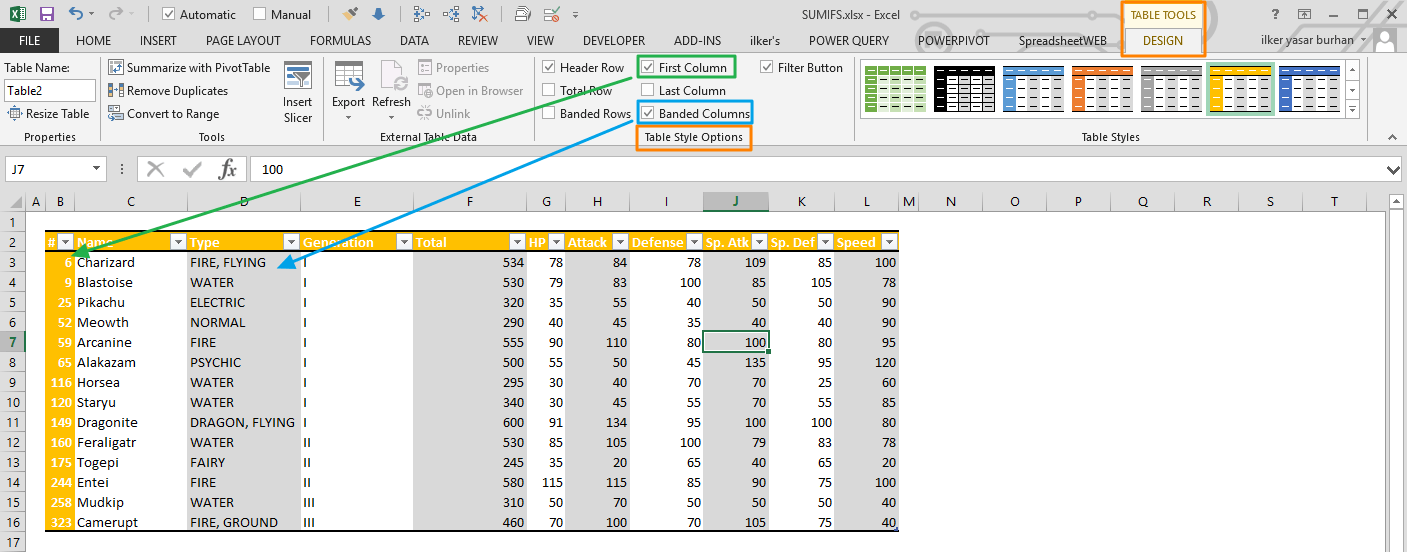This screenshot has height=552, width=1407.
Task: Select column J header
Action: (x=736, y=202)
